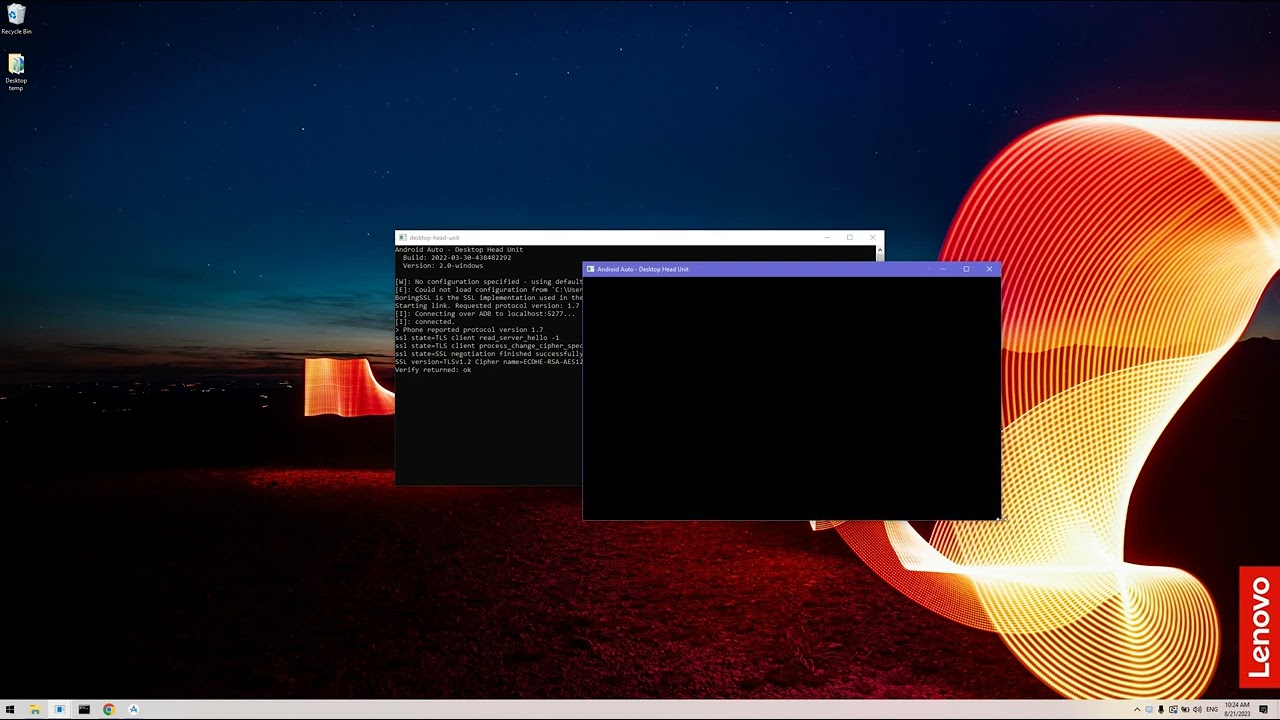The width and height of the screenshot is (1280, 720).
Task: Open File Explorer from the taskbar
Action: click(35, 710)
